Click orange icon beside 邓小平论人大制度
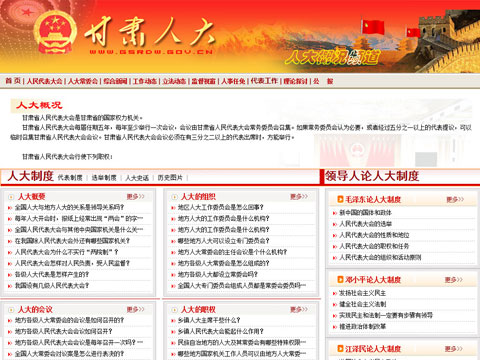This screenshot has height=360, width=480. [340, 280]
